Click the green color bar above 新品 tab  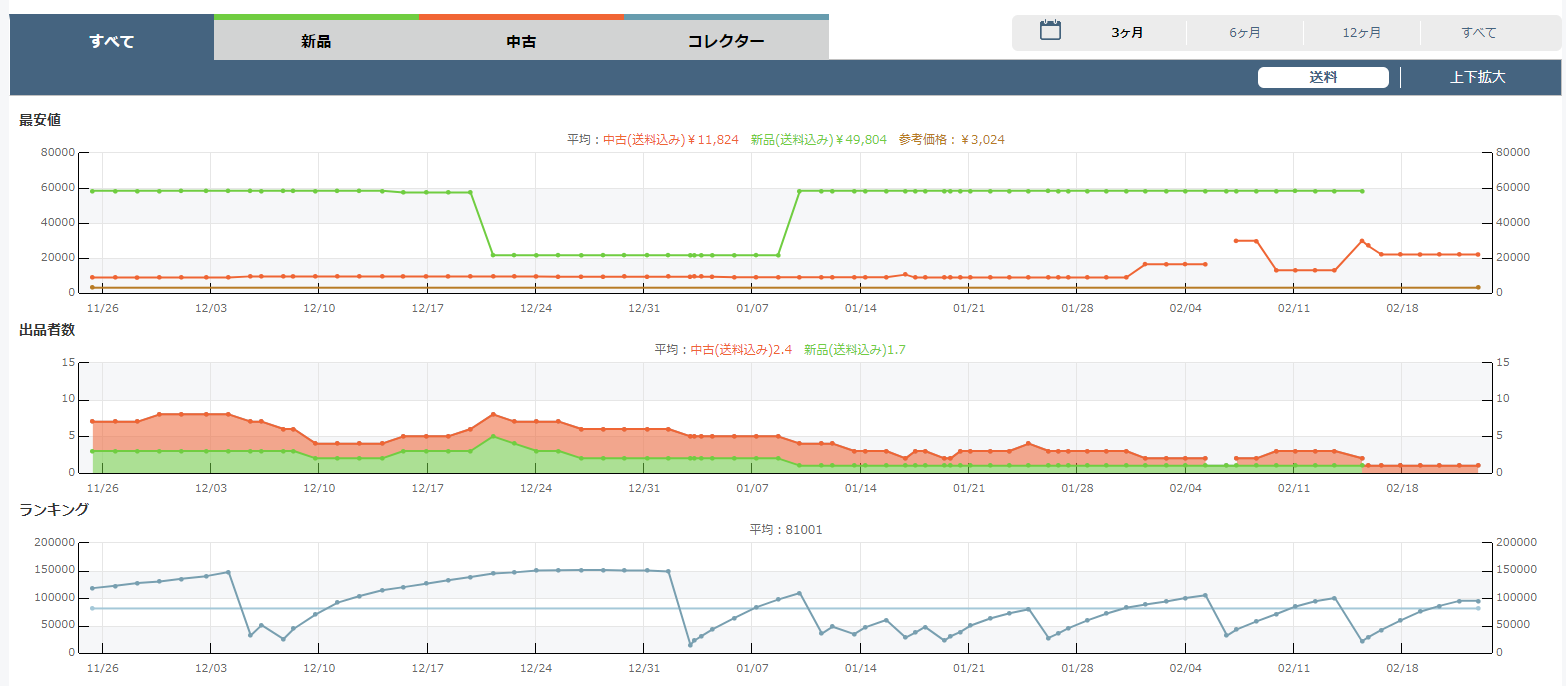[x=316, y=17]
